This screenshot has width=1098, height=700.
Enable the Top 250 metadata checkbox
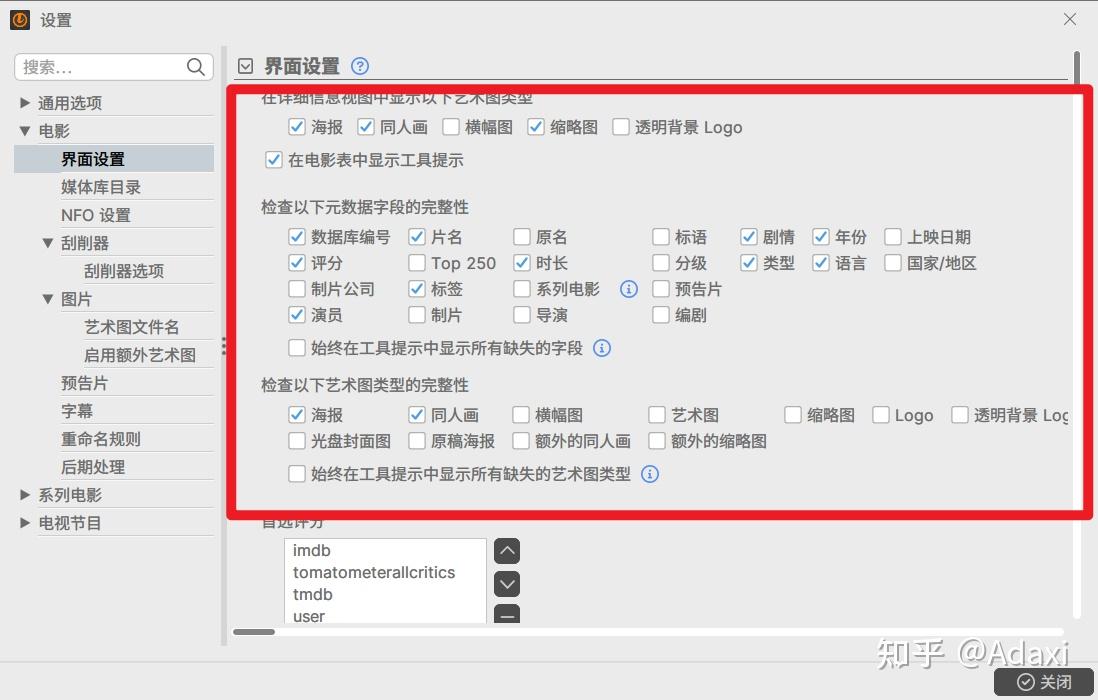point(417,263)
